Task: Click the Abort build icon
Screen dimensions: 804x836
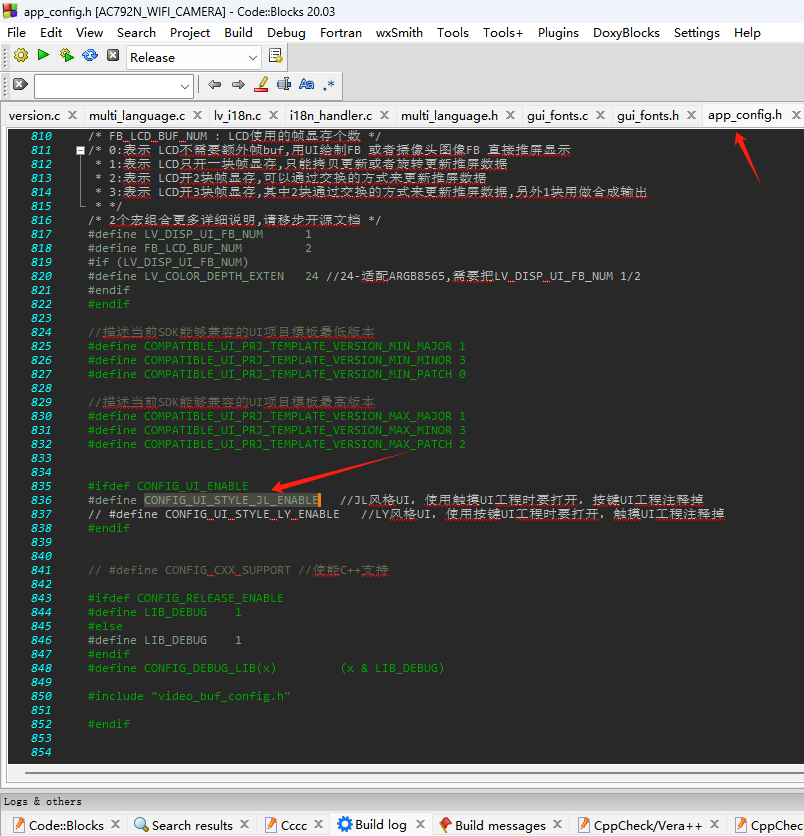Action: tap(113, 55)
